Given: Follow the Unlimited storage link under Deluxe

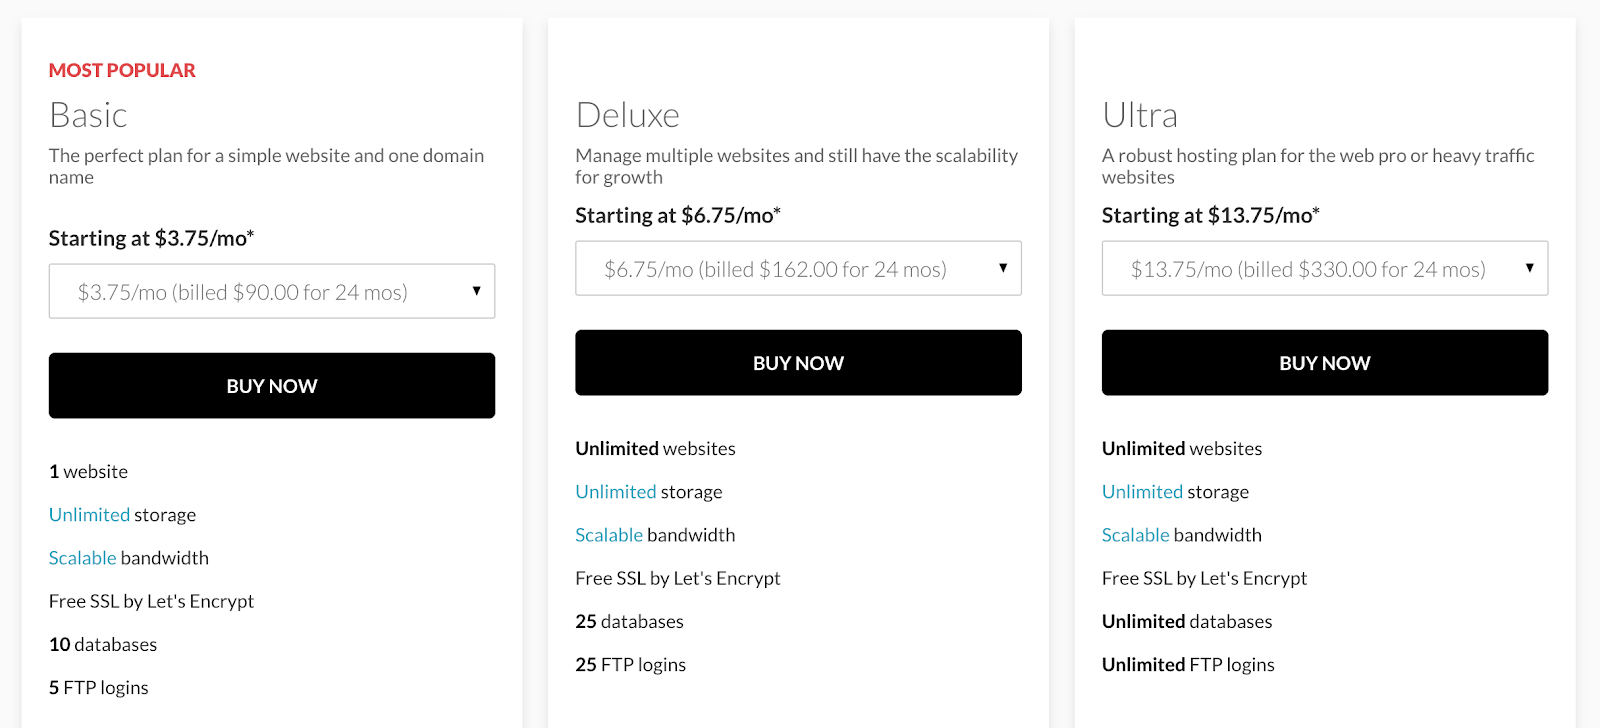Looking at the screenshot, I should click(615, 492).
